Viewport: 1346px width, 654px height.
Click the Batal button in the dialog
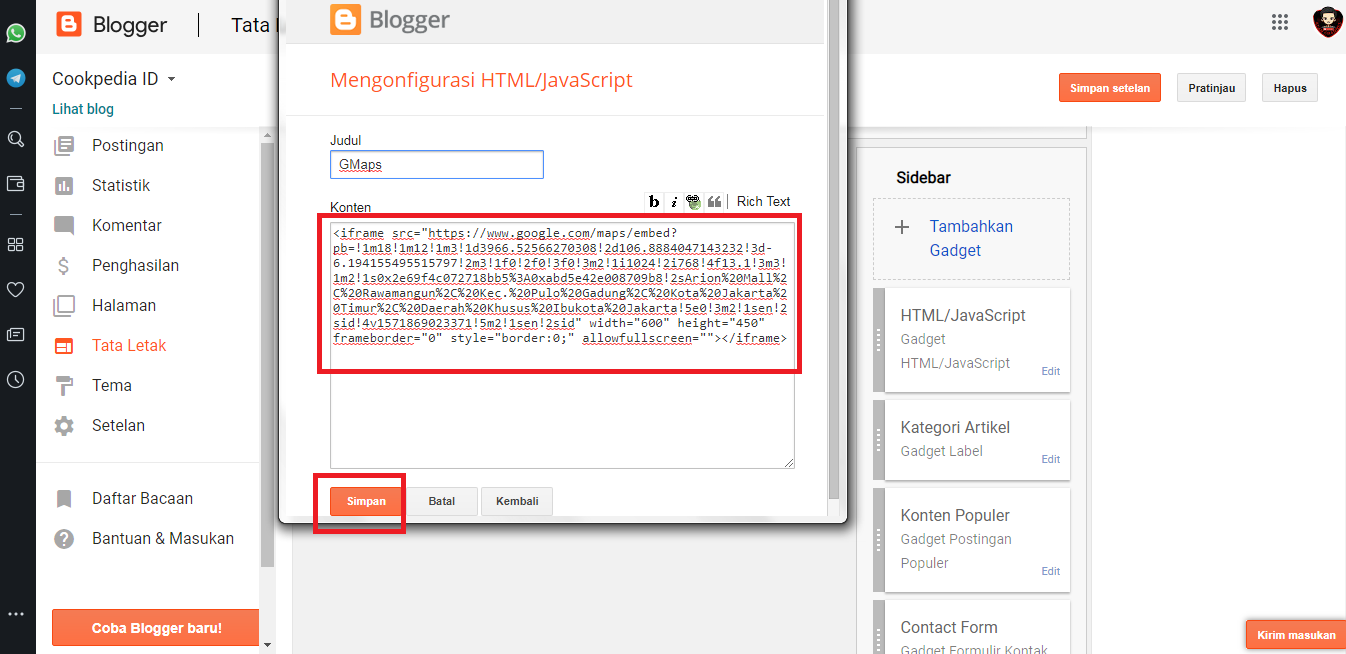442,501
